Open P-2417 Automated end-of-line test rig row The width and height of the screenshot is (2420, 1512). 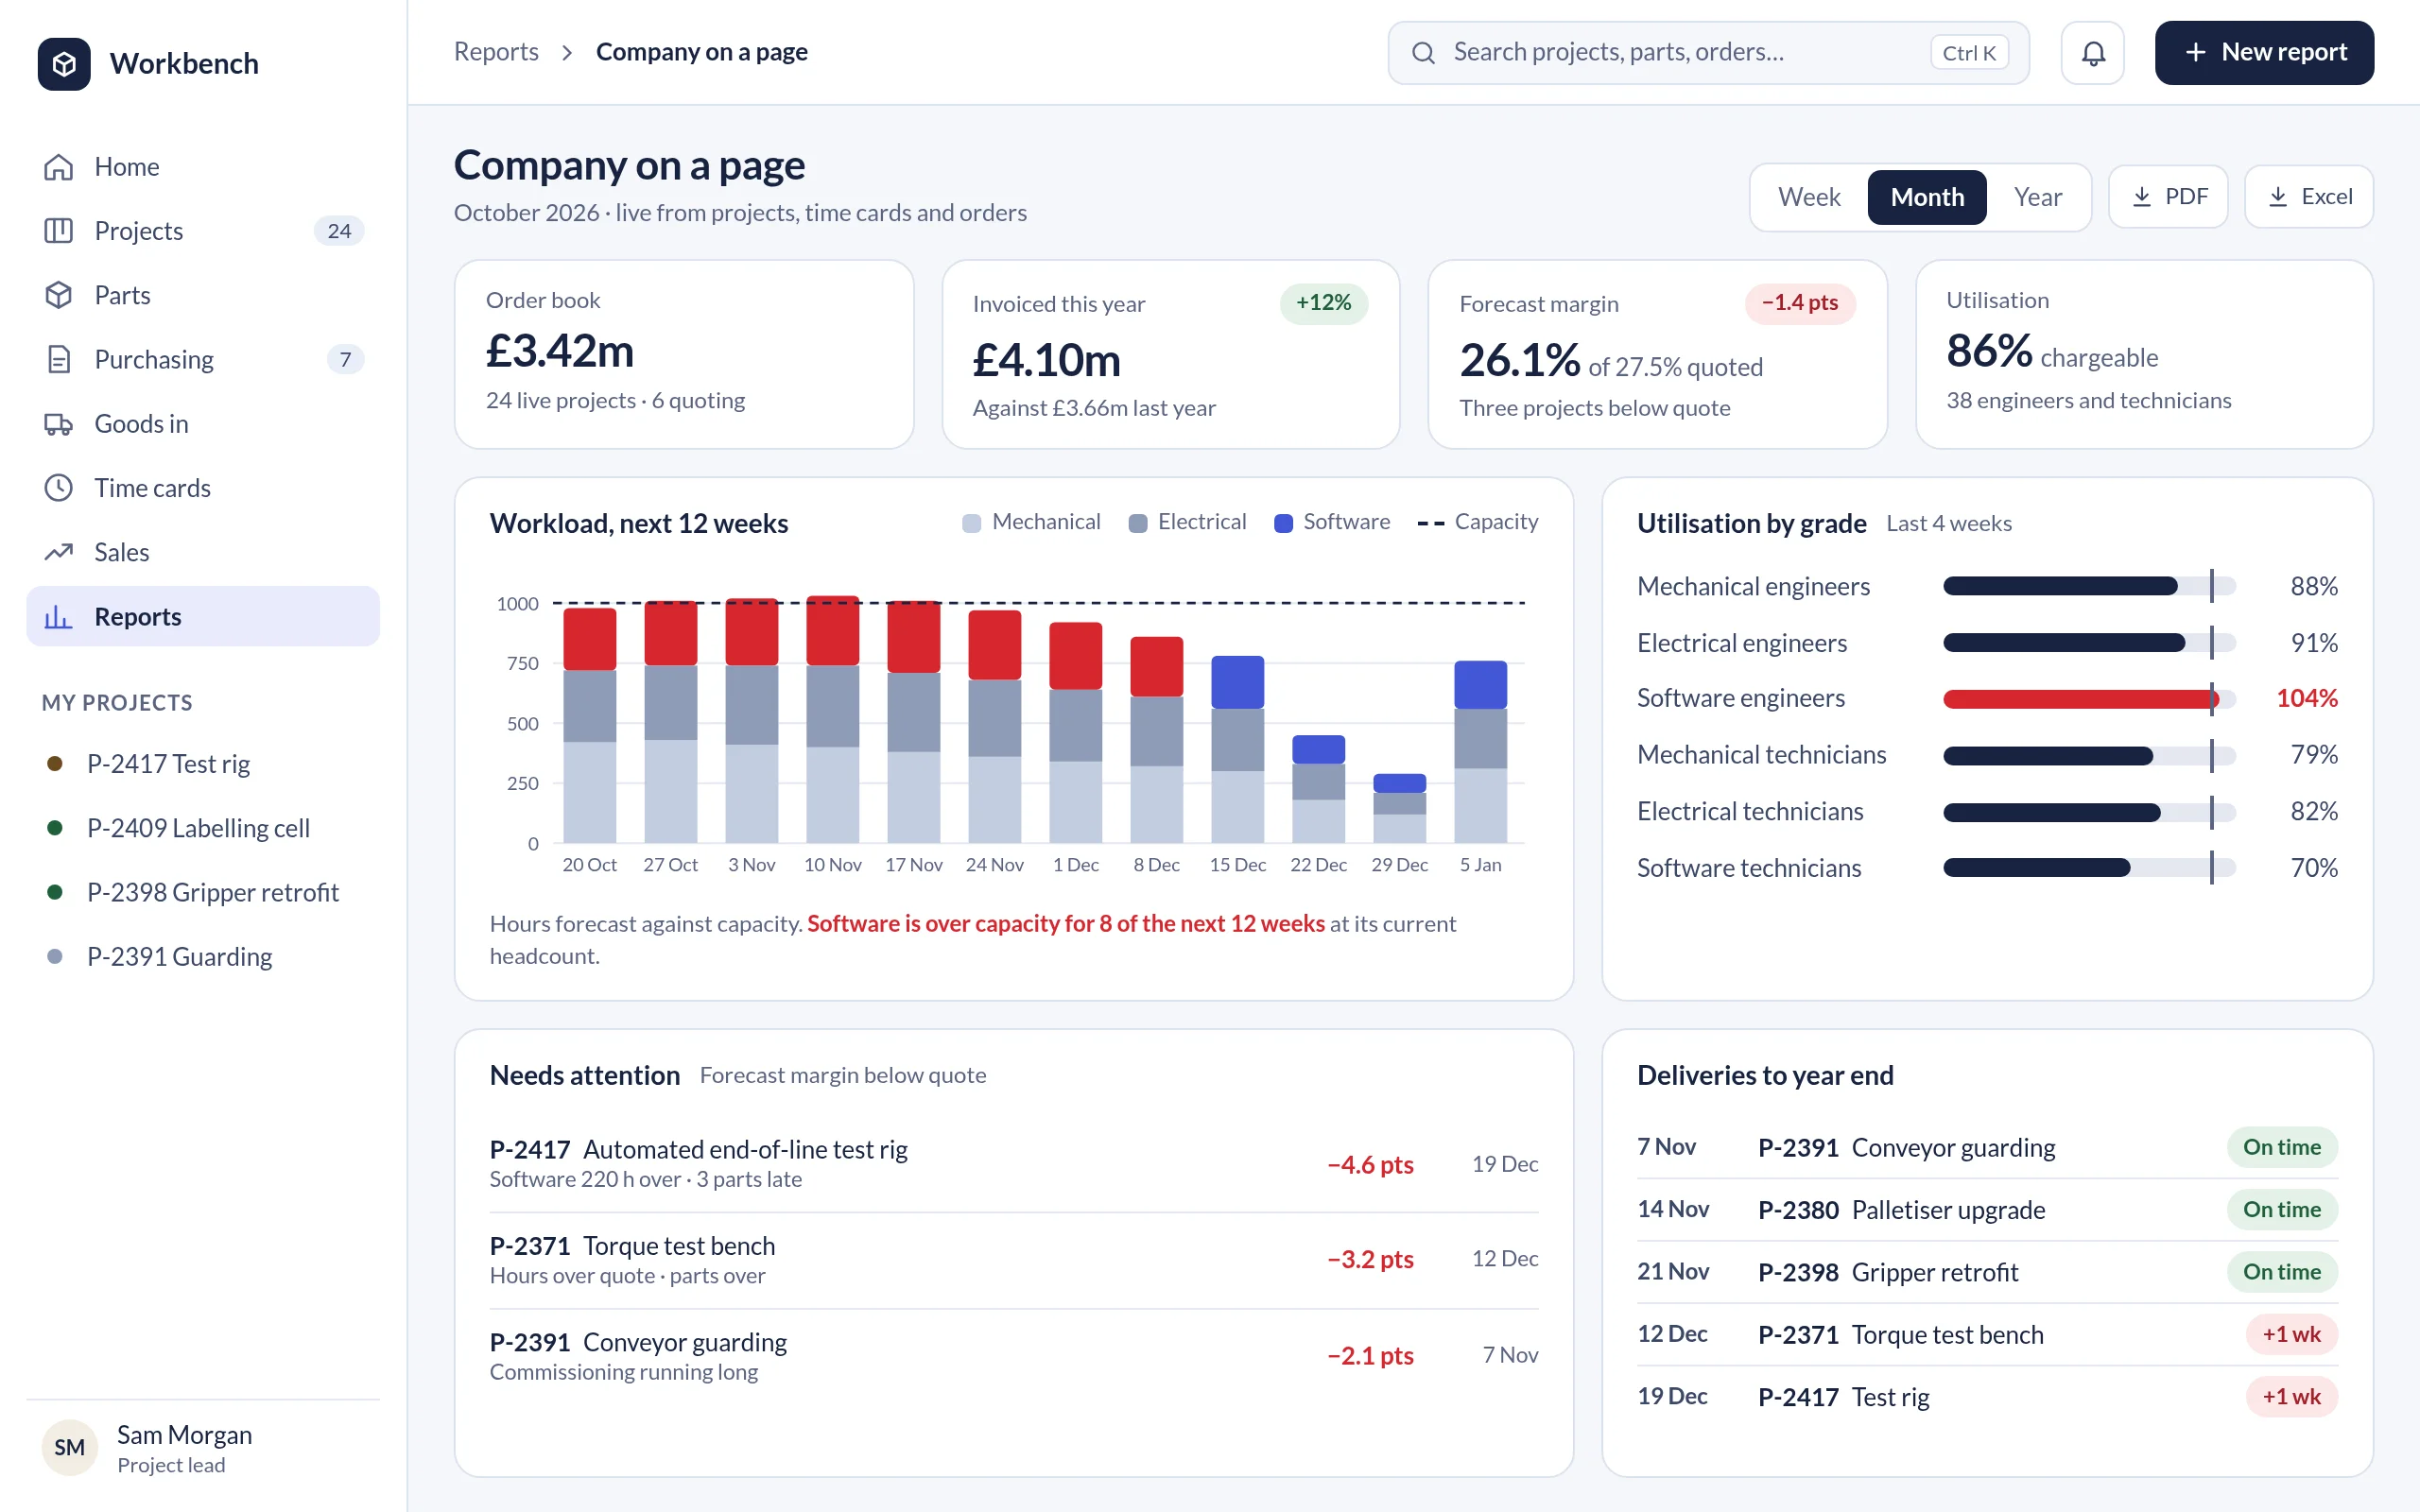pyautogui.click(x=1014, y=1164)
